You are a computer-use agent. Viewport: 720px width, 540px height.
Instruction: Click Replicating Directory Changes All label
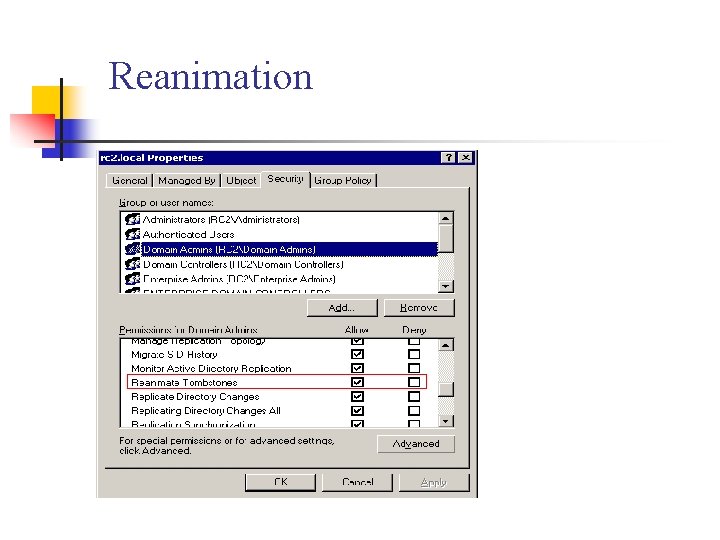pos(206,411)
